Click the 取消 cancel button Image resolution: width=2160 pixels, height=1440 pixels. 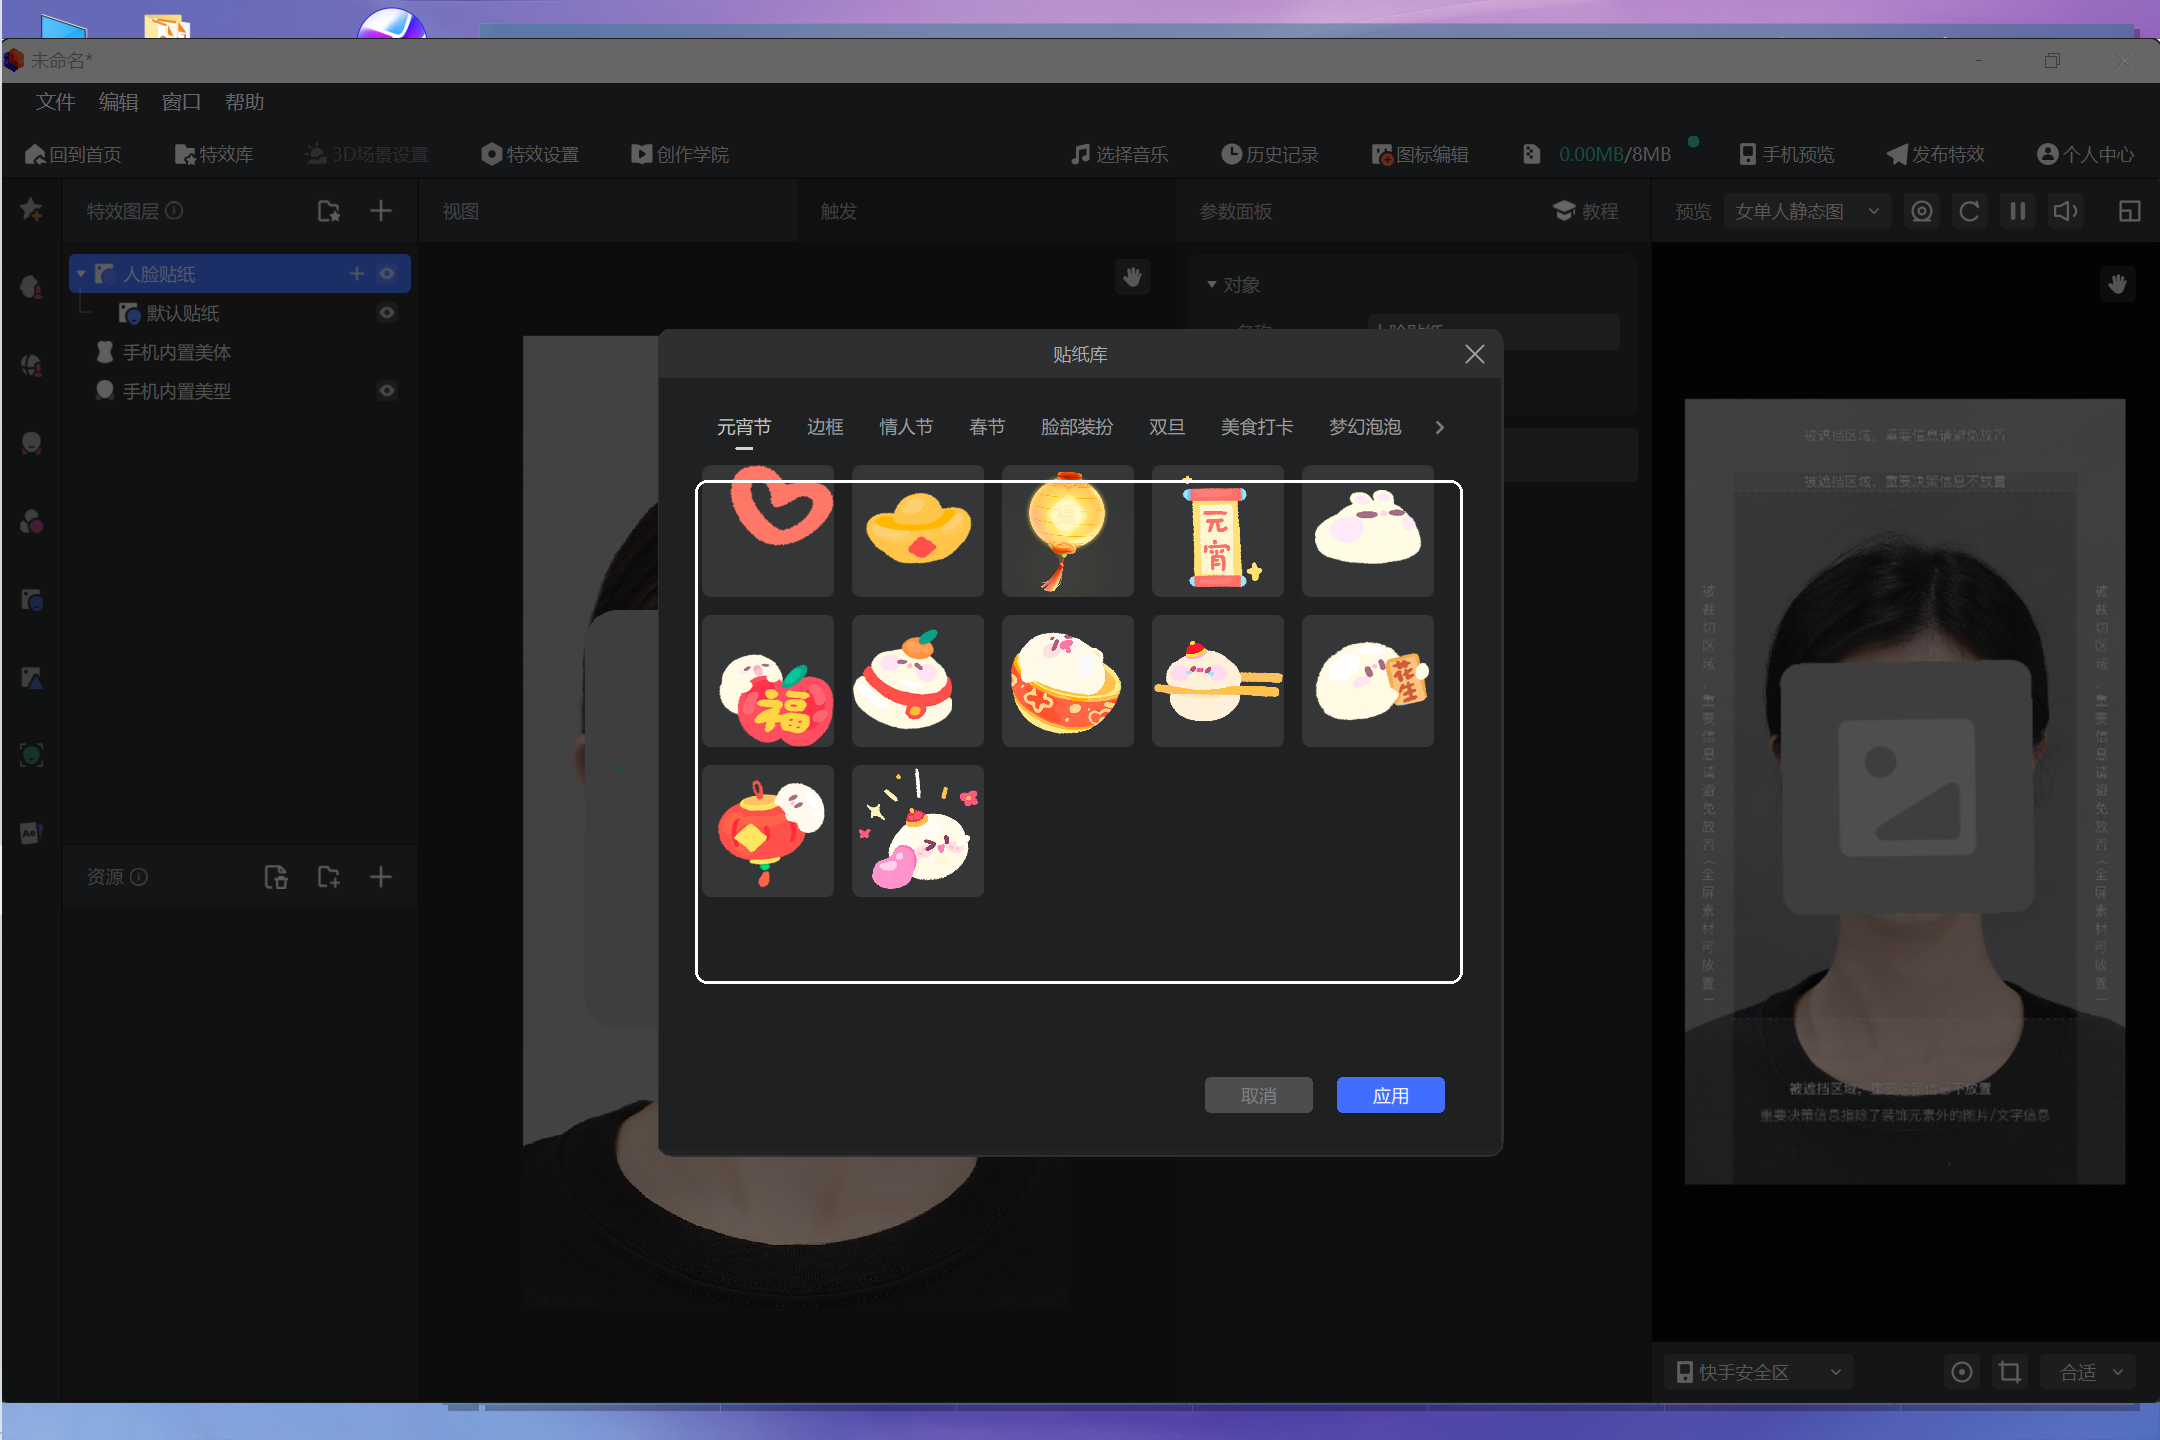1258,1095
